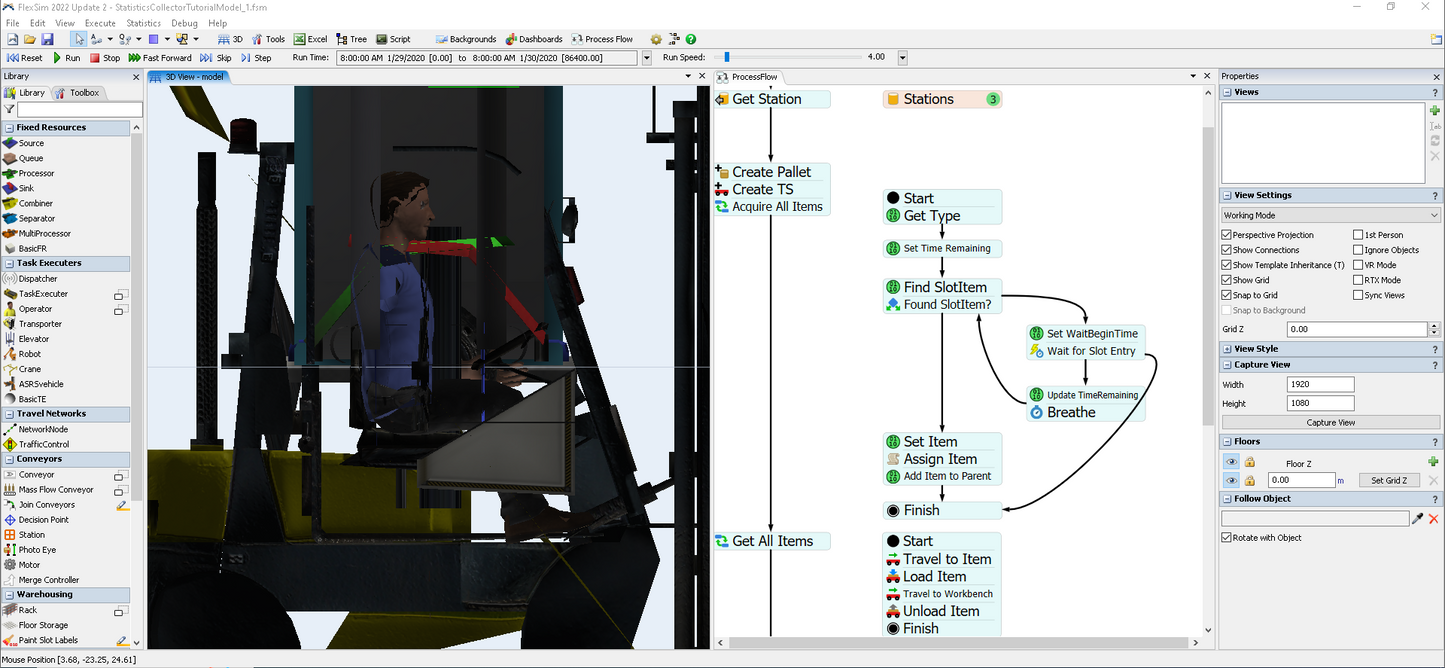
Task: Open the File menu
Action: (13, 23)
